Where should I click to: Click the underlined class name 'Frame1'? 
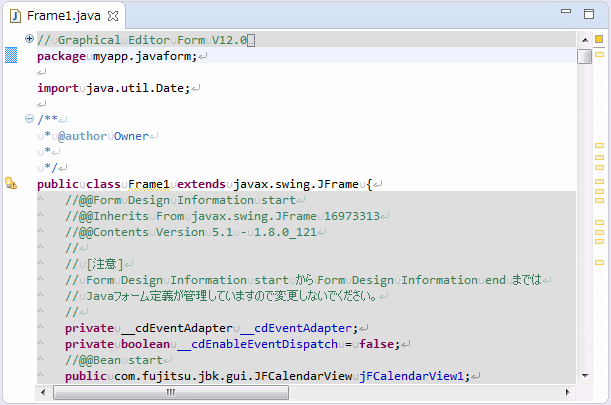149,184
